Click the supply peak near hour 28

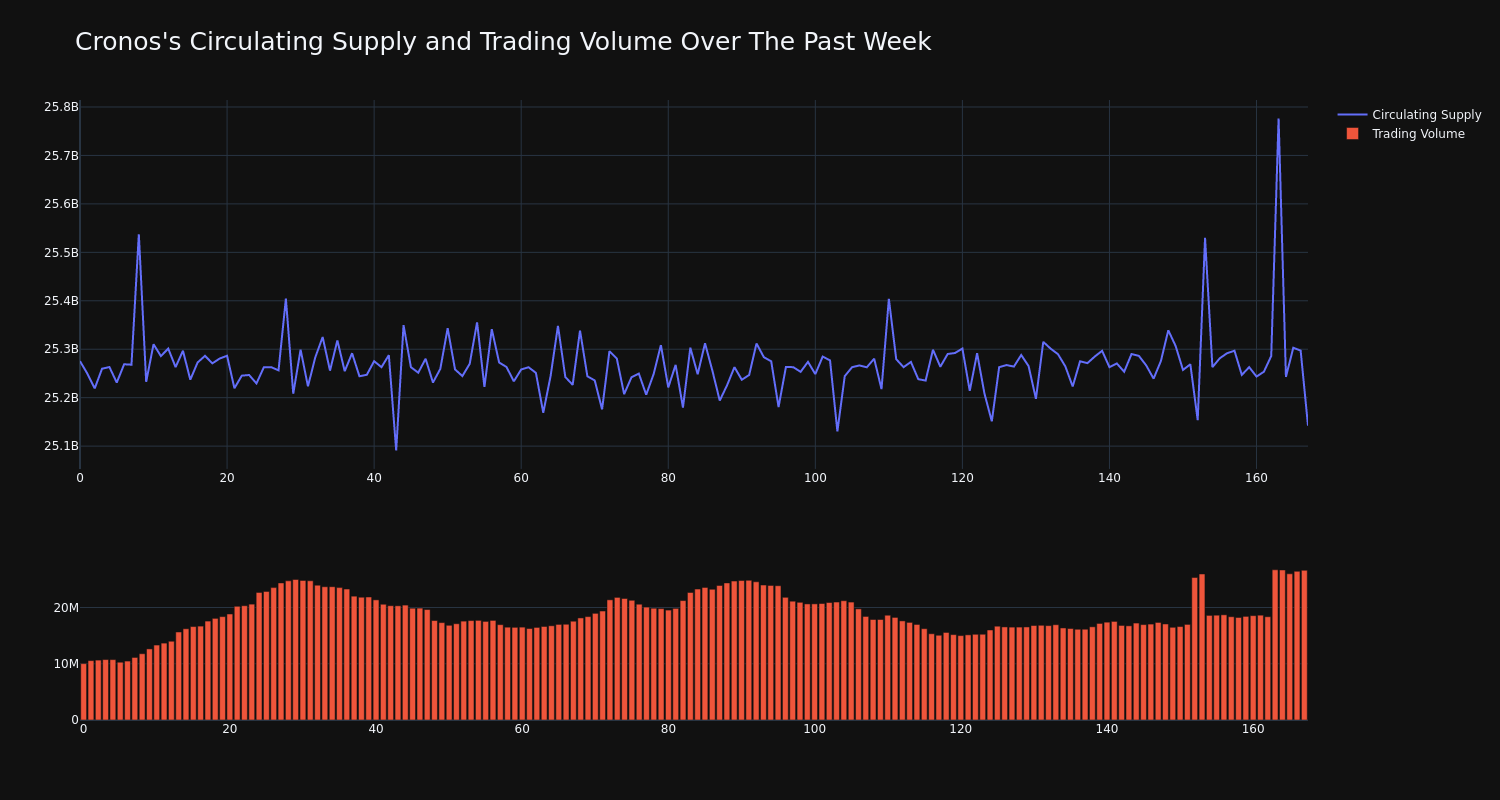pos(286,298)
